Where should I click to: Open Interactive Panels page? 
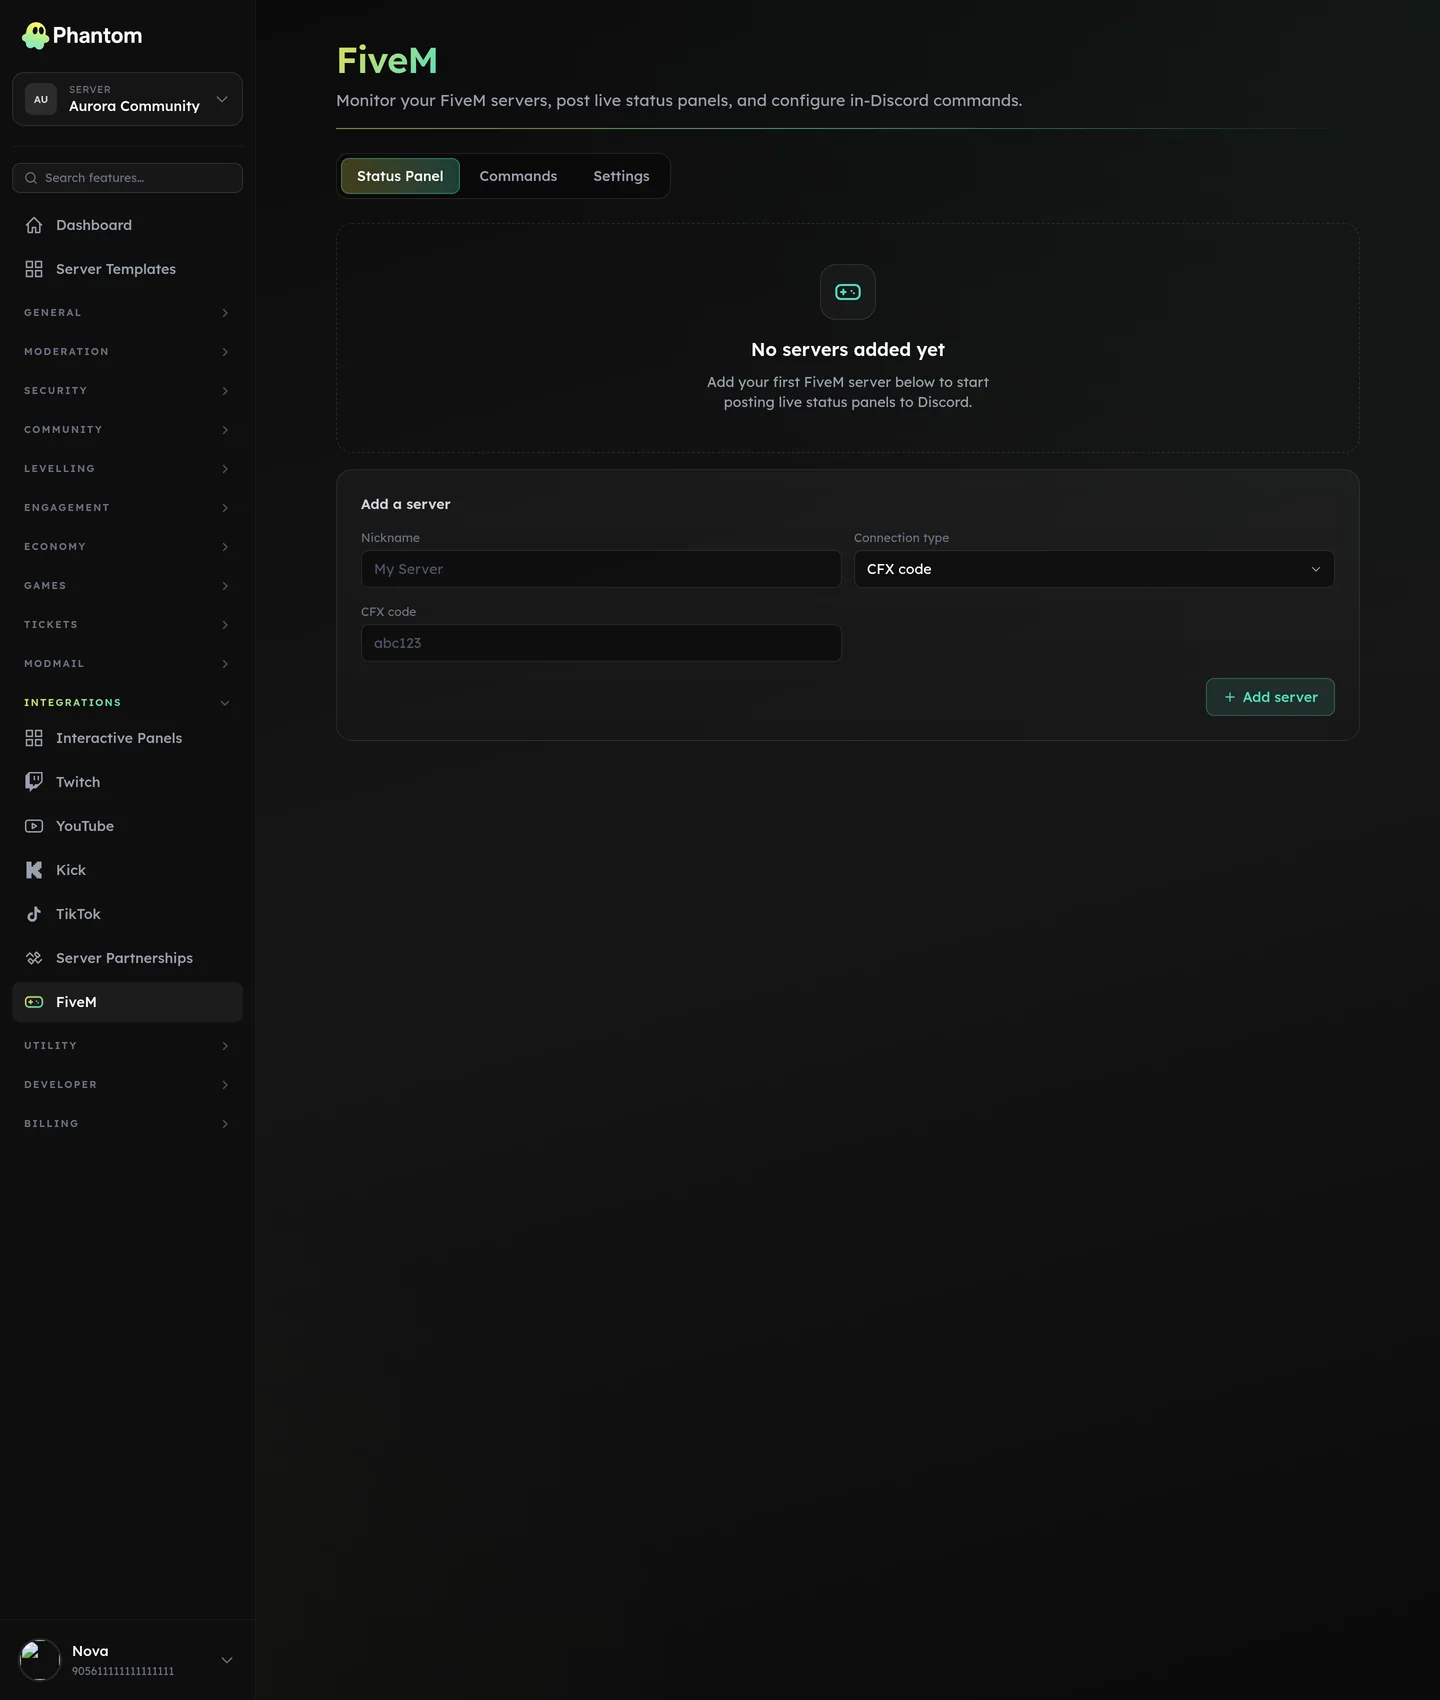coord(127,738)
